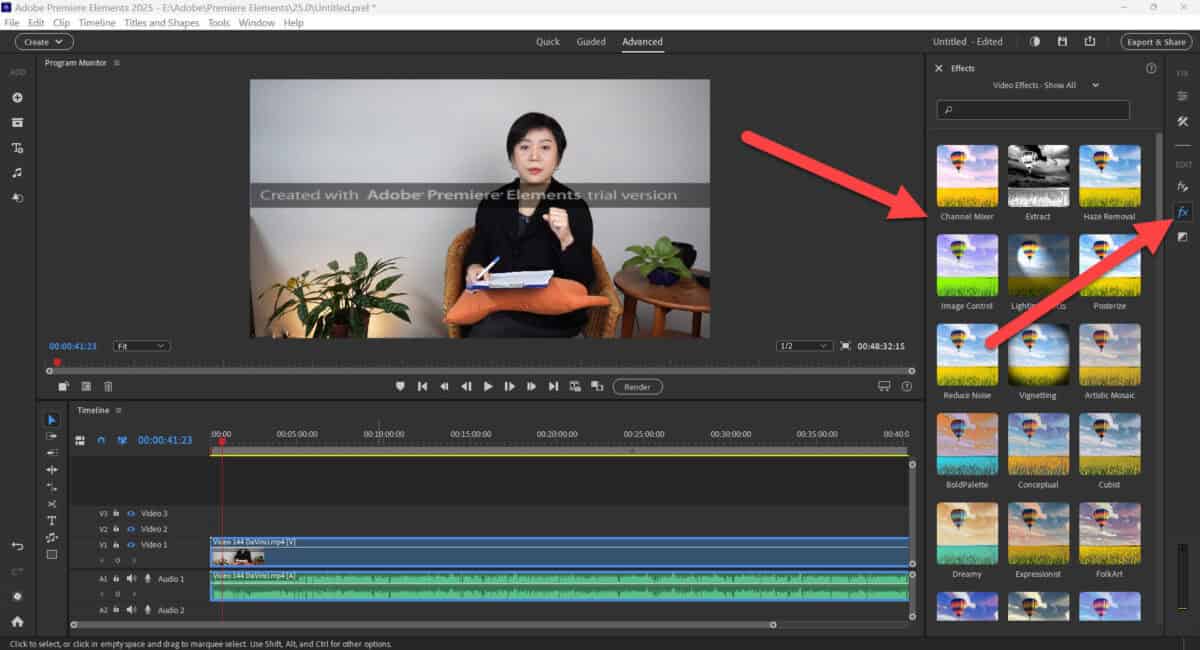The image size is (1200, 650).
Task: Click the share upload icon in header
Action: pos(1089,42)
